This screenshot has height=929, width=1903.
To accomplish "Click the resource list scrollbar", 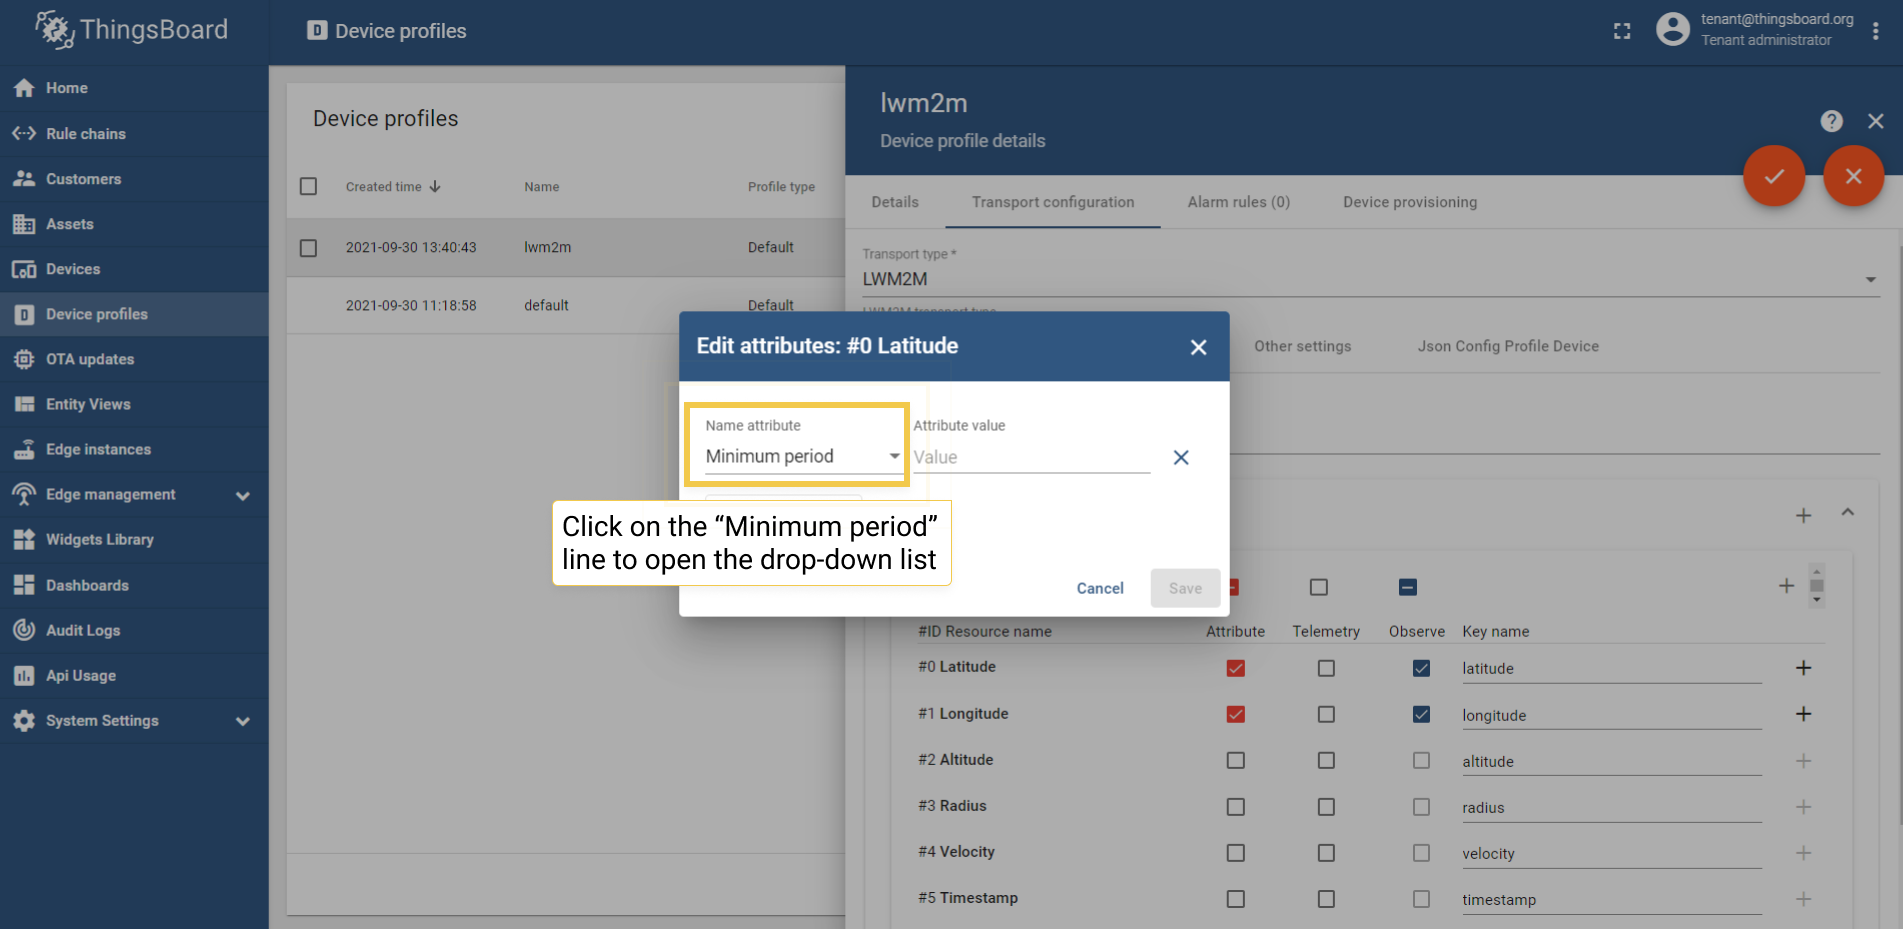I will click(1817, 586).
